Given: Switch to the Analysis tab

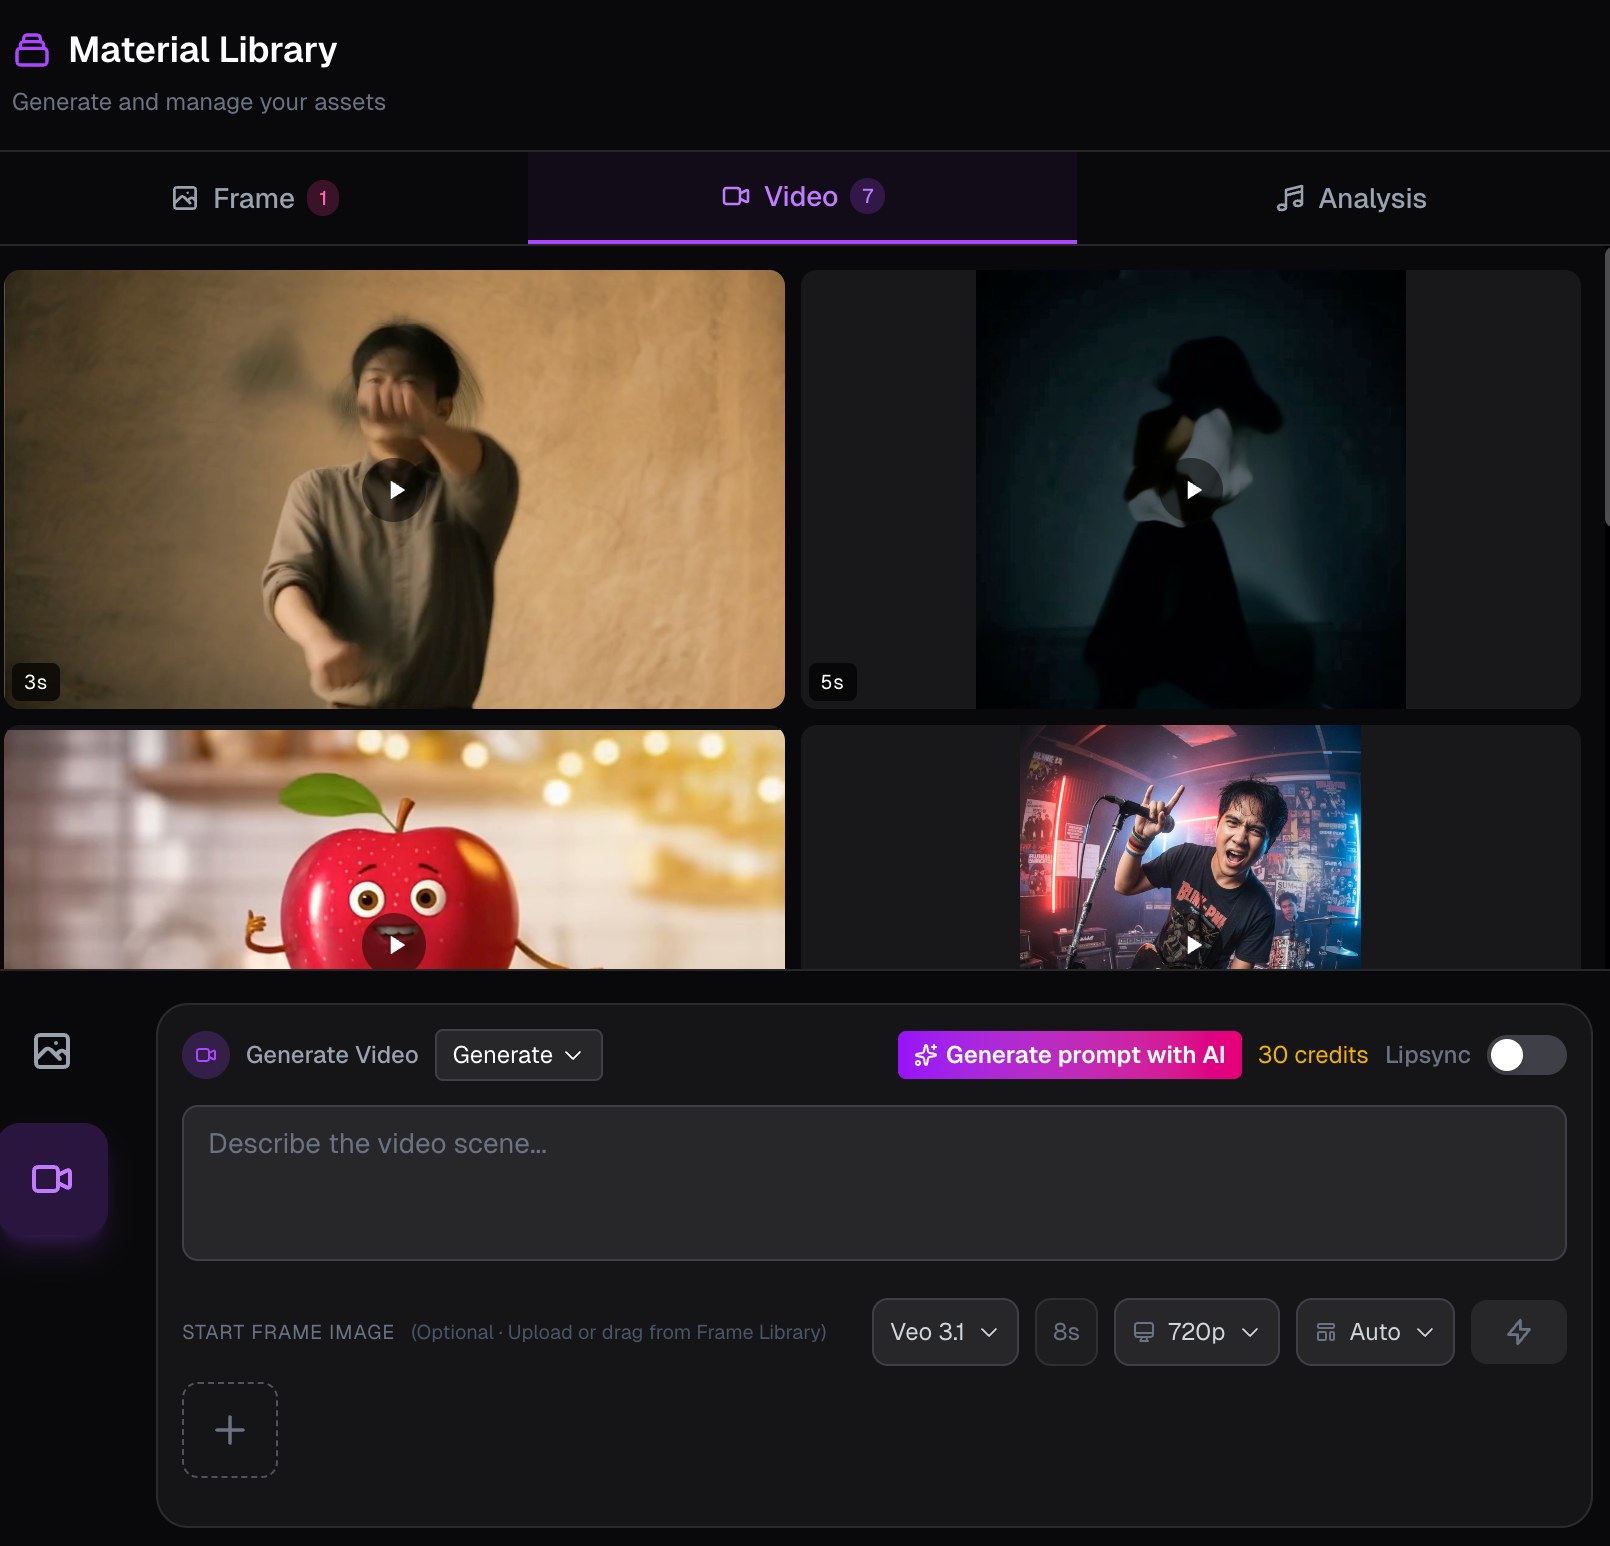Looking at the screenshot, I should (1351, 198).
